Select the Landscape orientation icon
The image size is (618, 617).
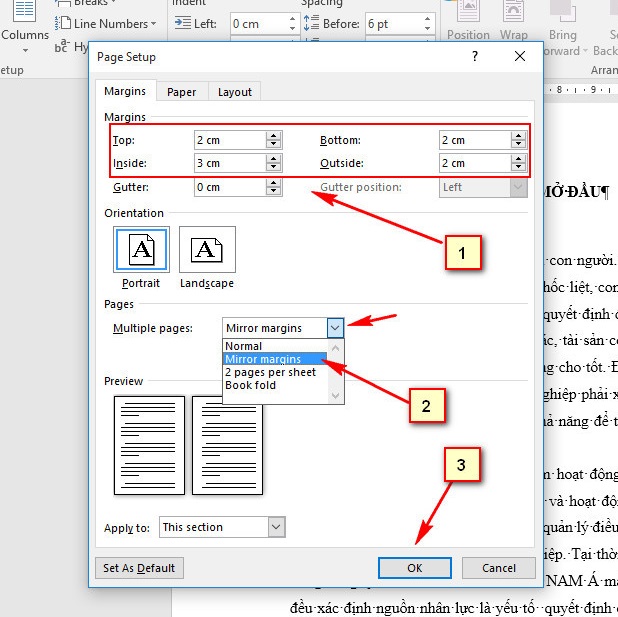[207, 249]
